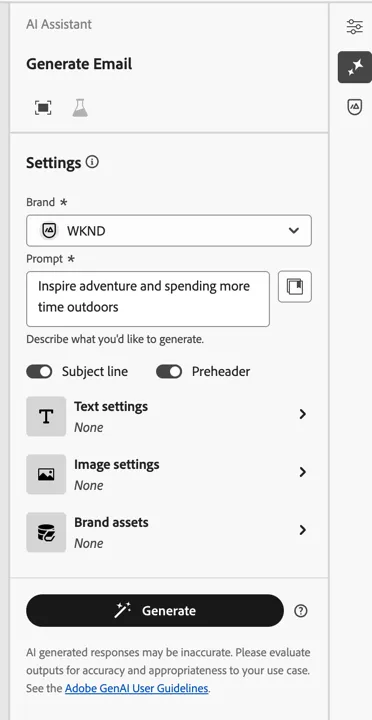Click the Text settings T icon
This screenshot has width=372, height=720.
pyautogui.click(x=46, y=416)
